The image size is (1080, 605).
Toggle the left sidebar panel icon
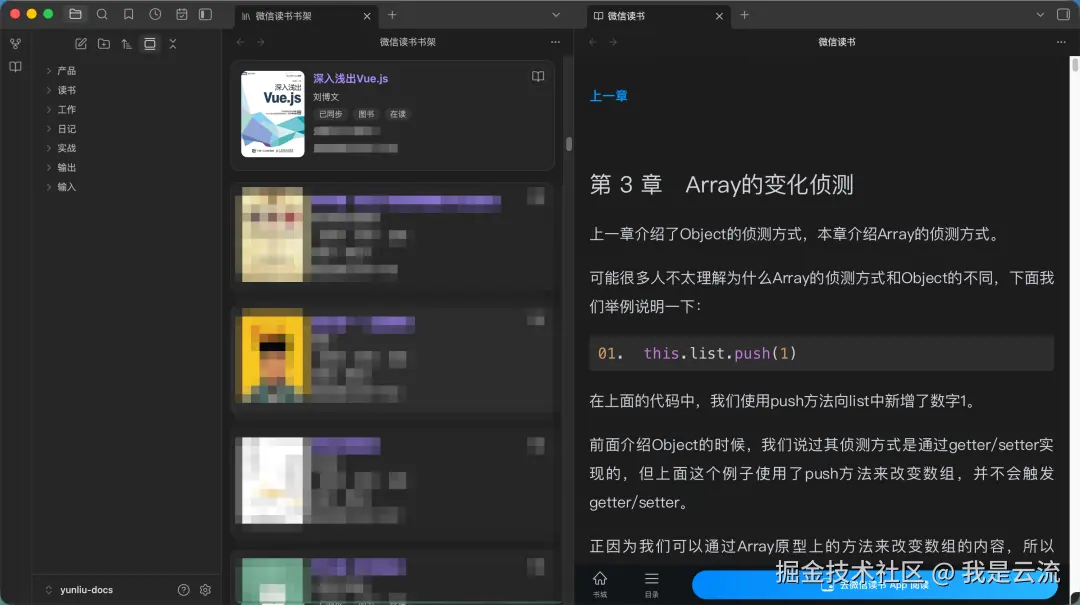point(205,14)
